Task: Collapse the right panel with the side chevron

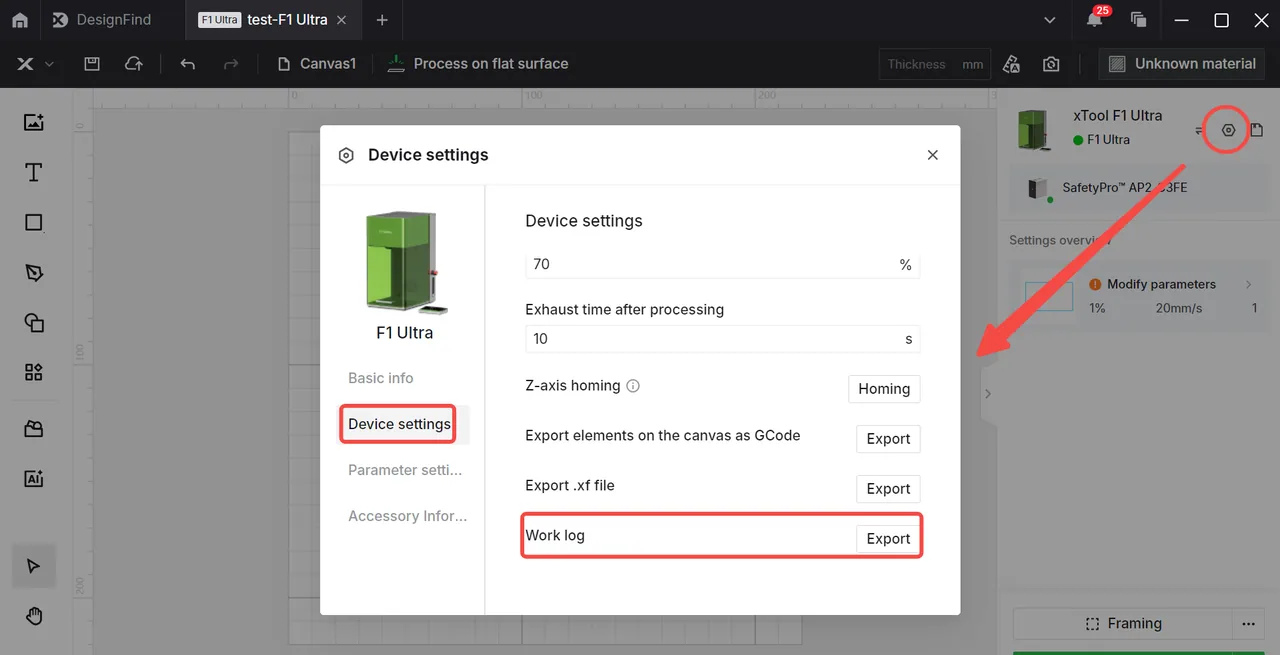Action: tap(988, 394)
